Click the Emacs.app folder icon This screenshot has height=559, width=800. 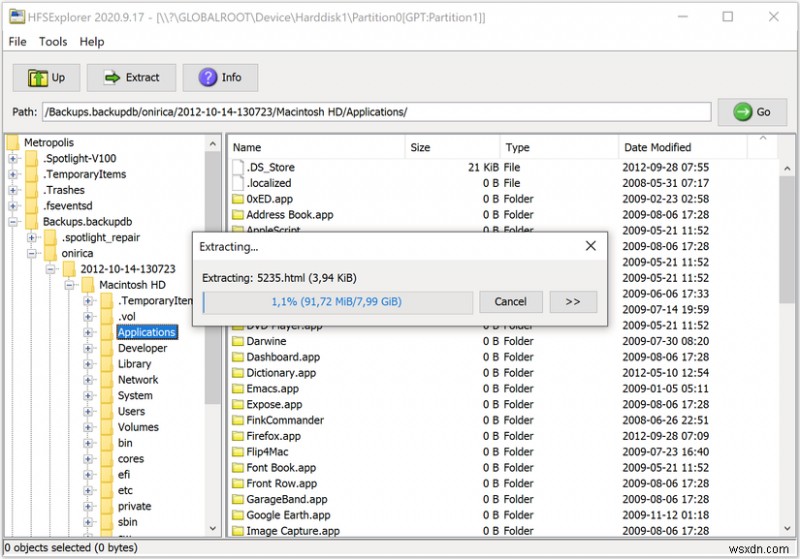(238, 389)
